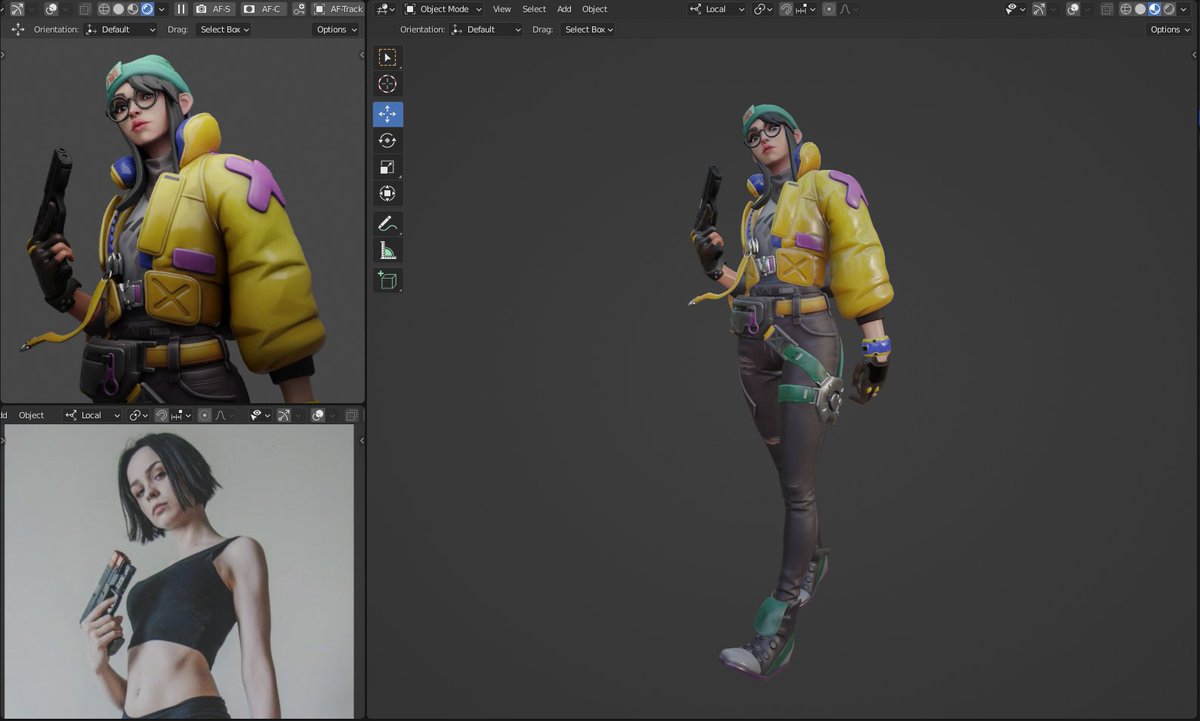Open the Object menu in bottom-left viewport
Viewport: 1200px width, 721px height.
tap(31, 415)
